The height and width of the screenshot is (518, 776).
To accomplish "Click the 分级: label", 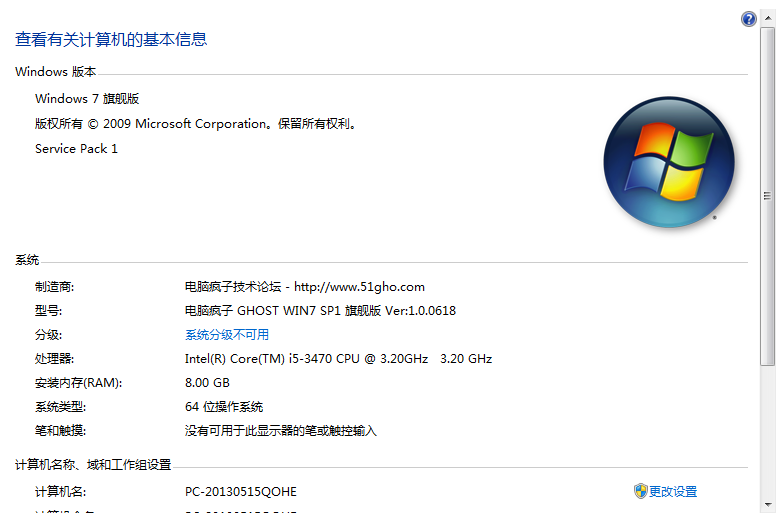I will pos(48,335).
